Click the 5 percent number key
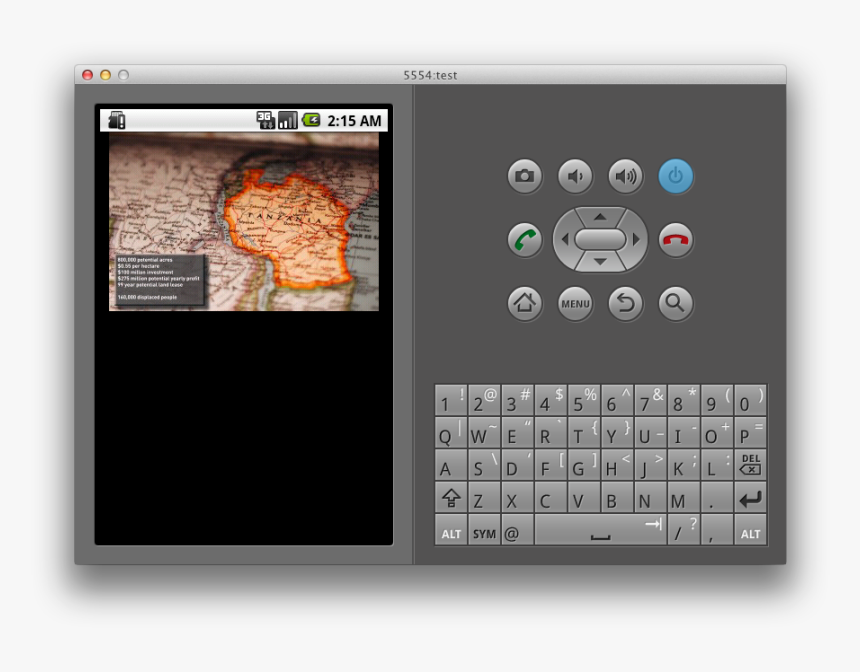The height and width of the screenshot is (672, 860). point(584,400)
